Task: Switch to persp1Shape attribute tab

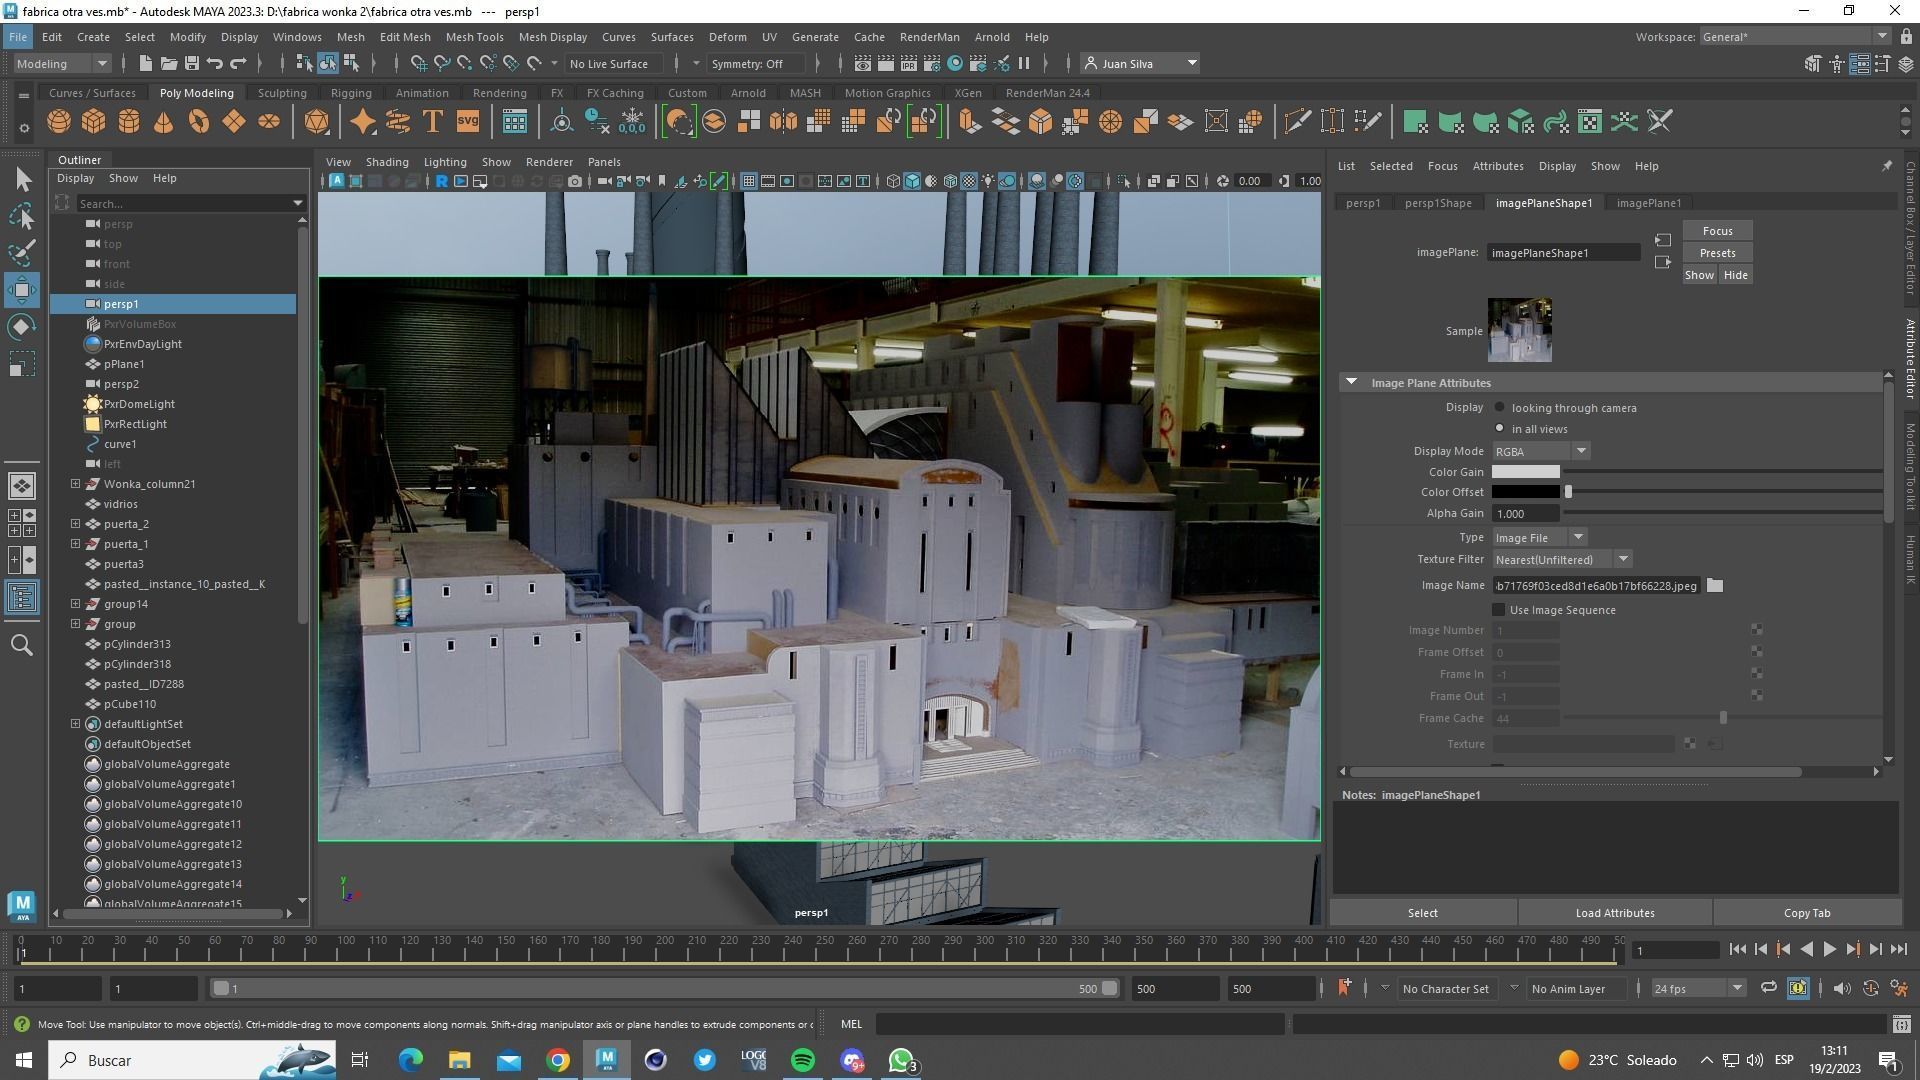Action: click(x=1438, y=203)
